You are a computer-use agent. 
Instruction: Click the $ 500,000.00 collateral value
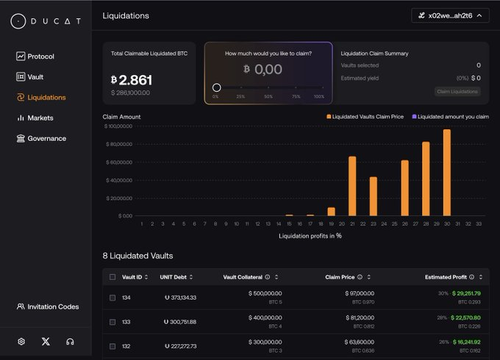point(265,293)
